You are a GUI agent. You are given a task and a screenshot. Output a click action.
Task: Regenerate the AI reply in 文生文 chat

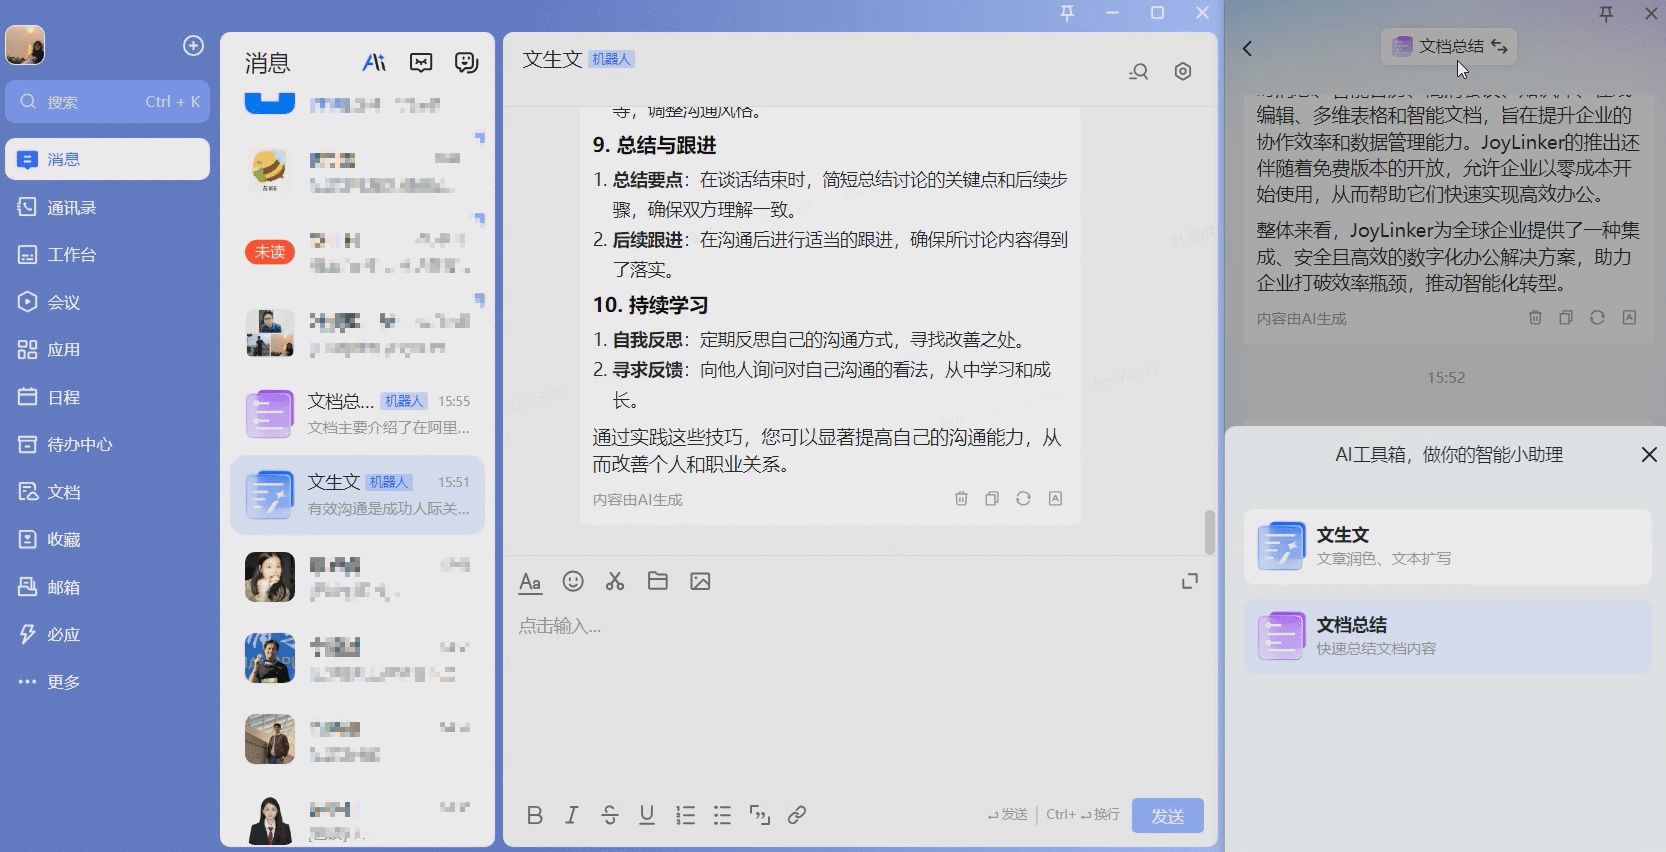coord(1023,498)
